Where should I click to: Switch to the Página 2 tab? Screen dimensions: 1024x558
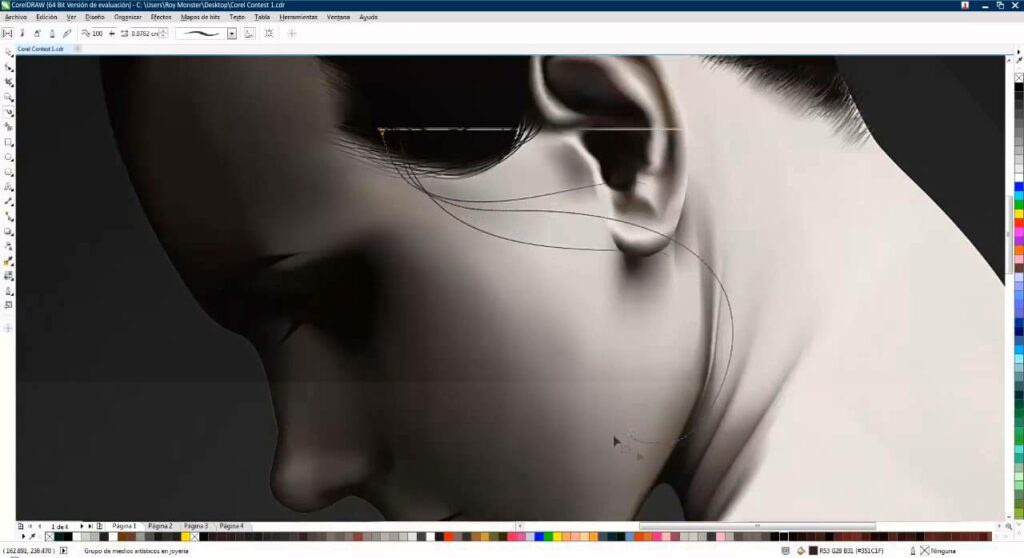[x=160, y=525]
